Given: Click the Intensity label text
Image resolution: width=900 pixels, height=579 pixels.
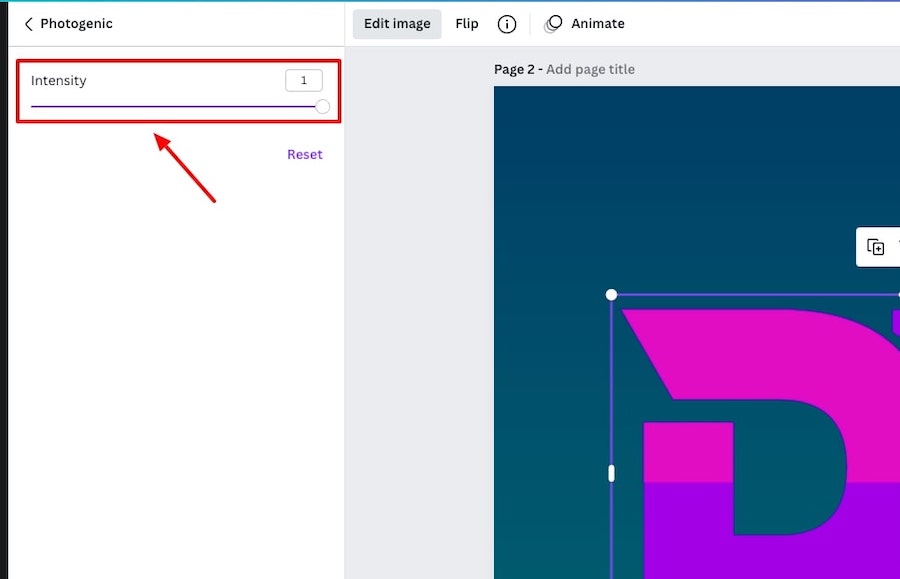Looking at the screenshot, I should (x=59, y=80).
